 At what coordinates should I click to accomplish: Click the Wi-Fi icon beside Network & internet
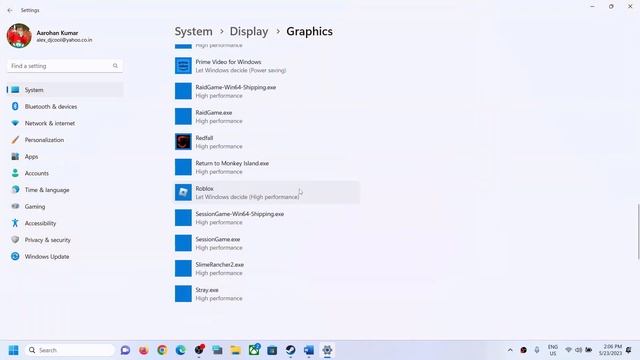(15, 123)
